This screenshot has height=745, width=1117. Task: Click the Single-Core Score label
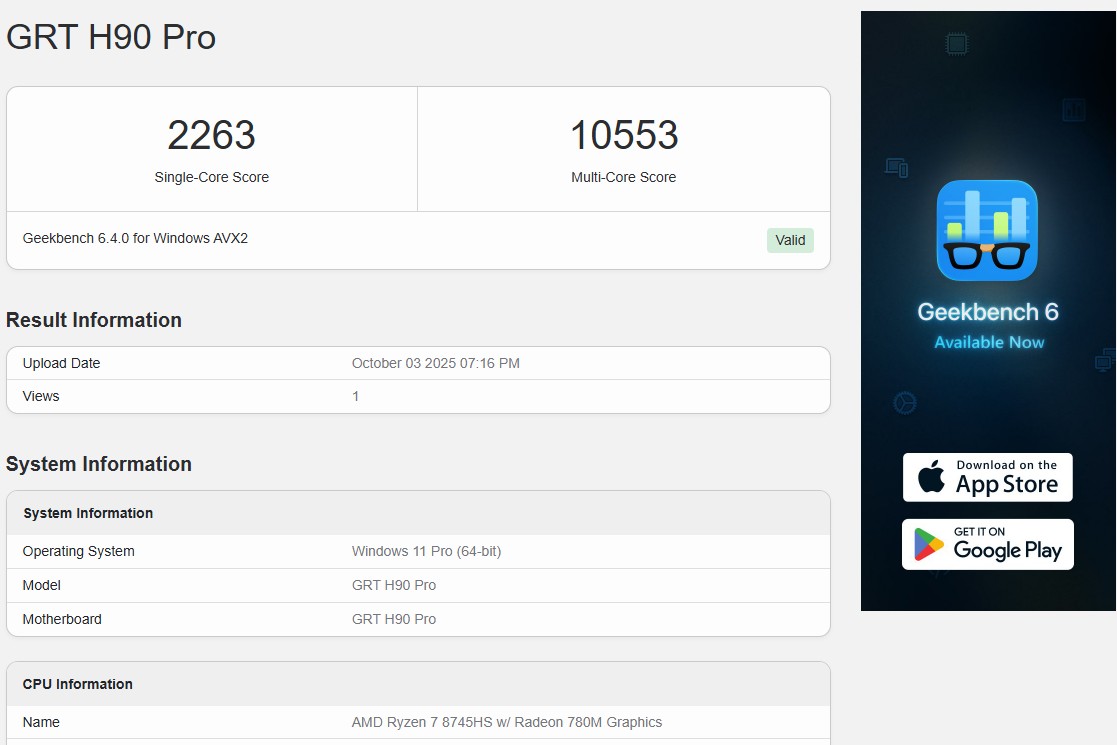tap(212, 177)
